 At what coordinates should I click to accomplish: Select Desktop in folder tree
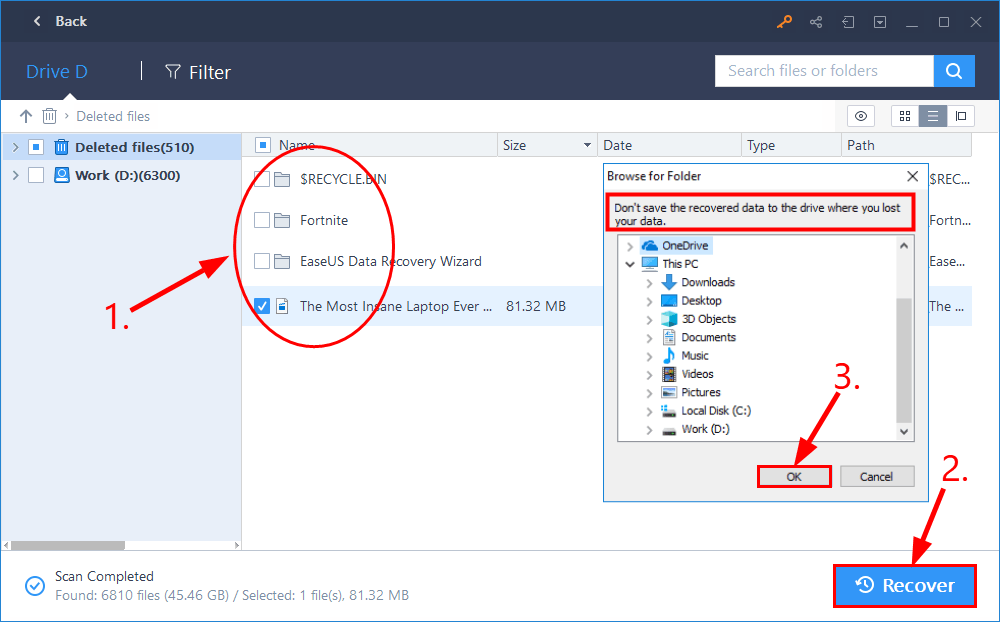pyautogui.click(x=701, y=300)
